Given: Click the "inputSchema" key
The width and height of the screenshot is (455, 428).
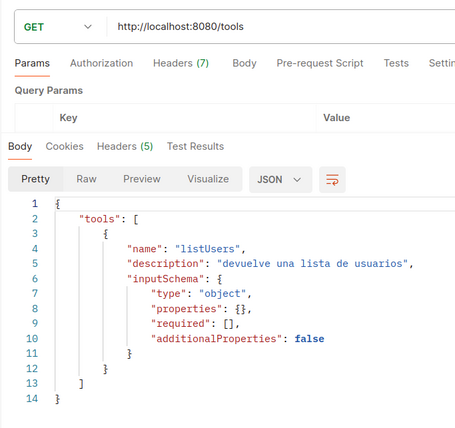Looking at the screenshot, I should [165, 279].
